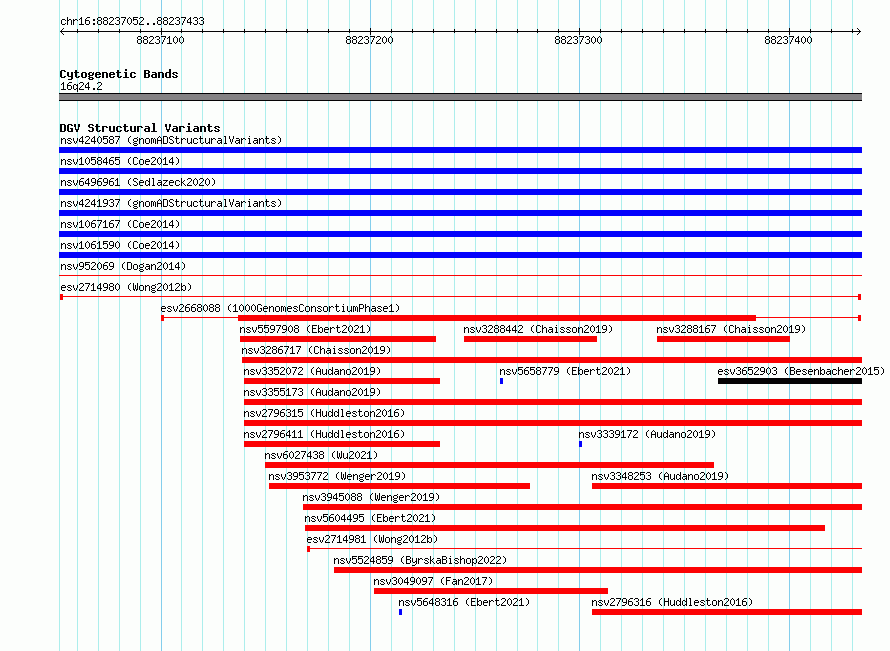
Task: Select nsv5604495 (Ebert2021) label
Action: 370,518
